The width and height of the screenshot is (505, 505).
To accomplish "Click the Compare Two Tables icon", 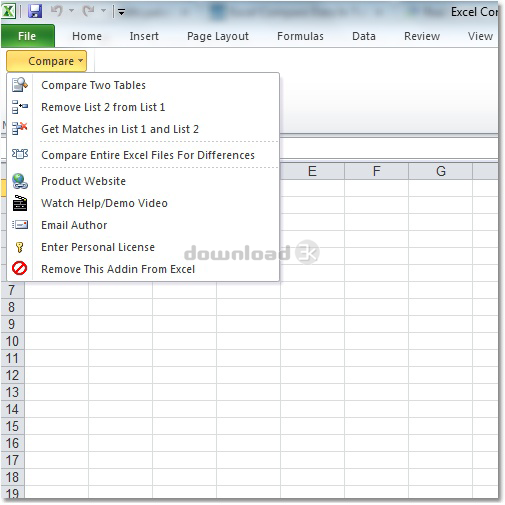I will tap(20, 85).
